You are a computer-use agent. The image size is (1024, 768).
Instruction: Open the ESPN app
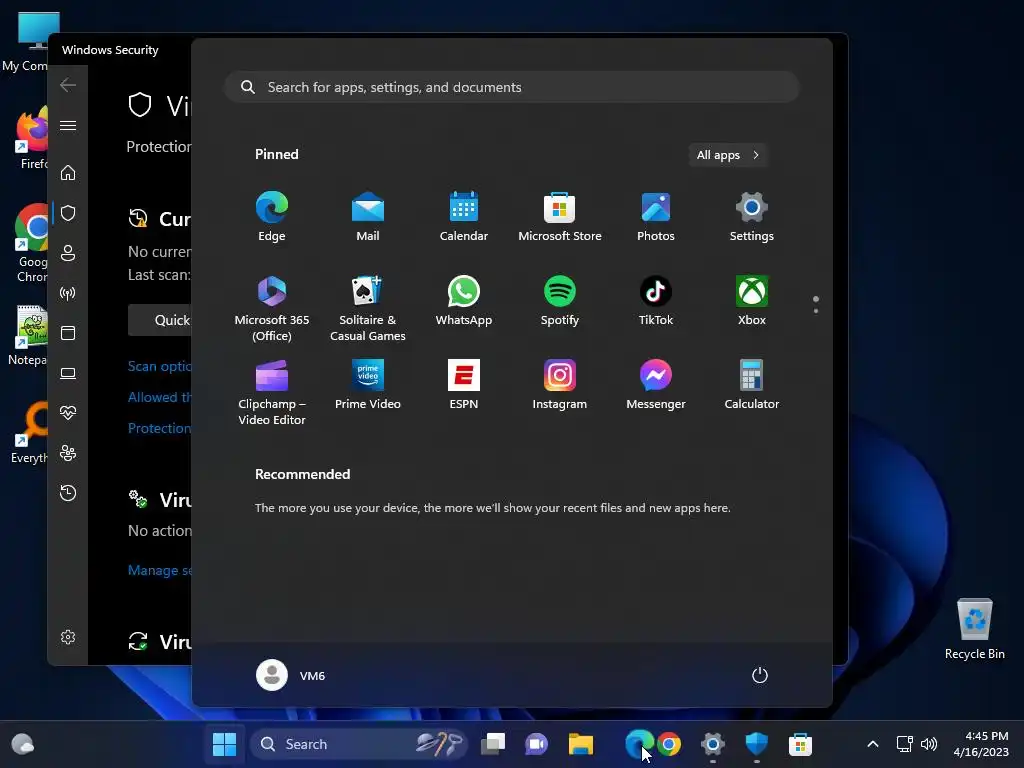point(464,385)
